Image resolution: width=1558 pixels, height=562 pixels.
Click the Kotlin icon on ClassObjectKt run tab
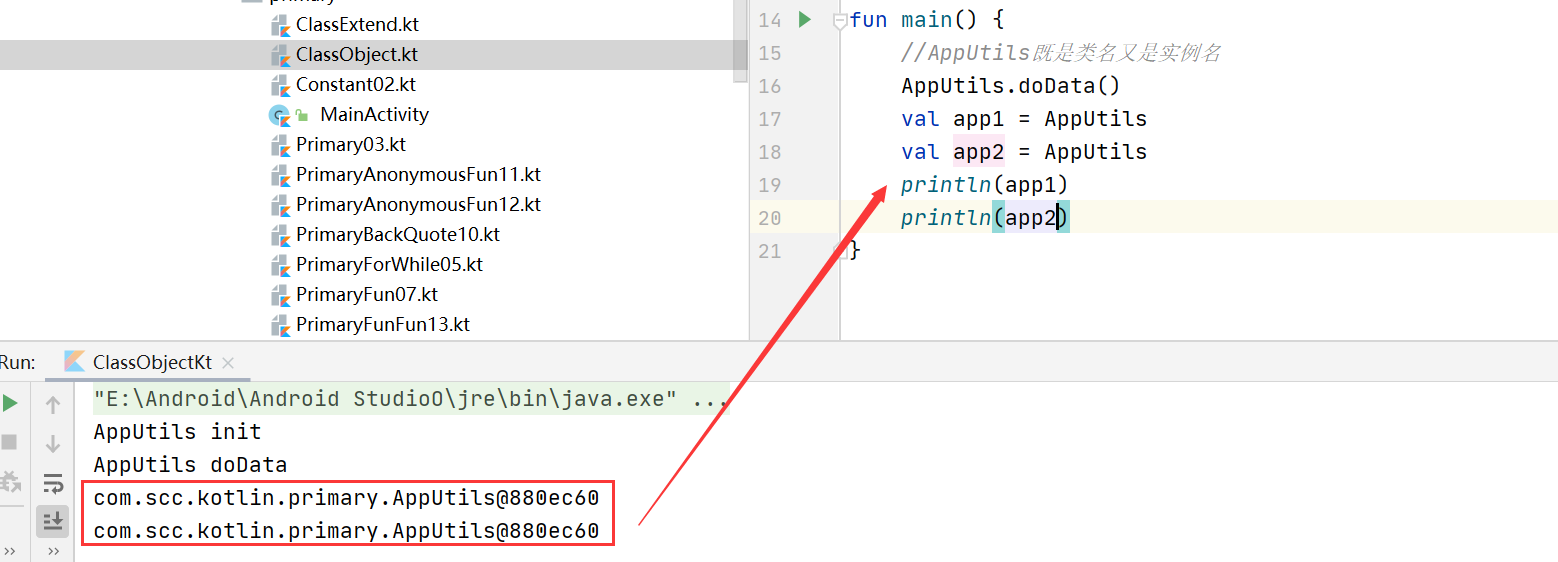(x=75, y=362)
